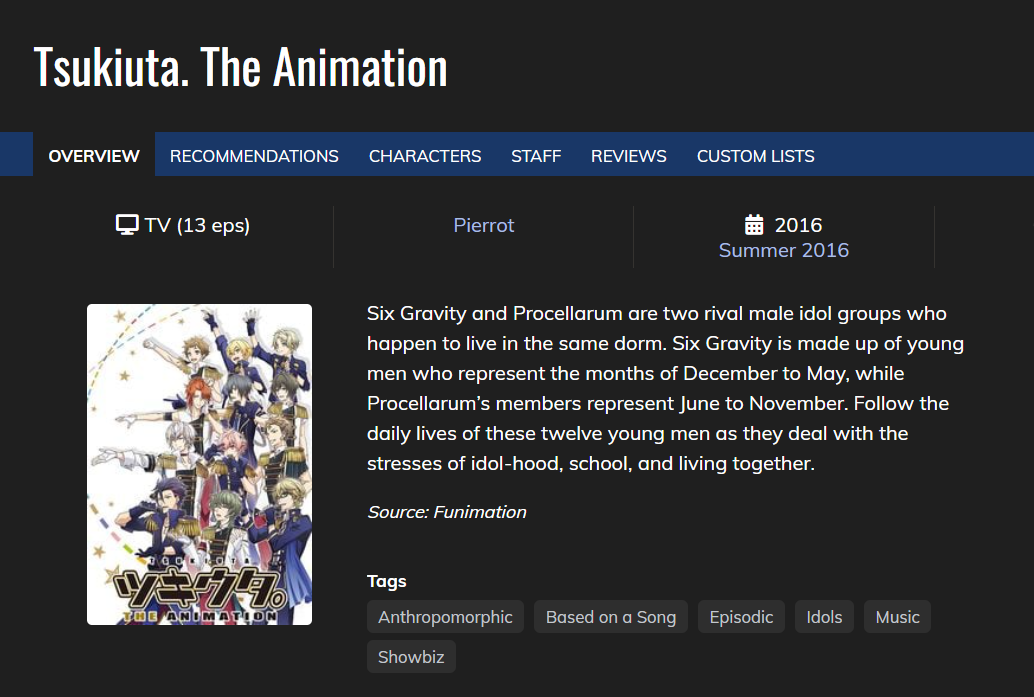The height and width of the screenshot is (697, 1034).
Task: Go to the Characters tab
Action: pyautogui.click(x=425, y=156)
